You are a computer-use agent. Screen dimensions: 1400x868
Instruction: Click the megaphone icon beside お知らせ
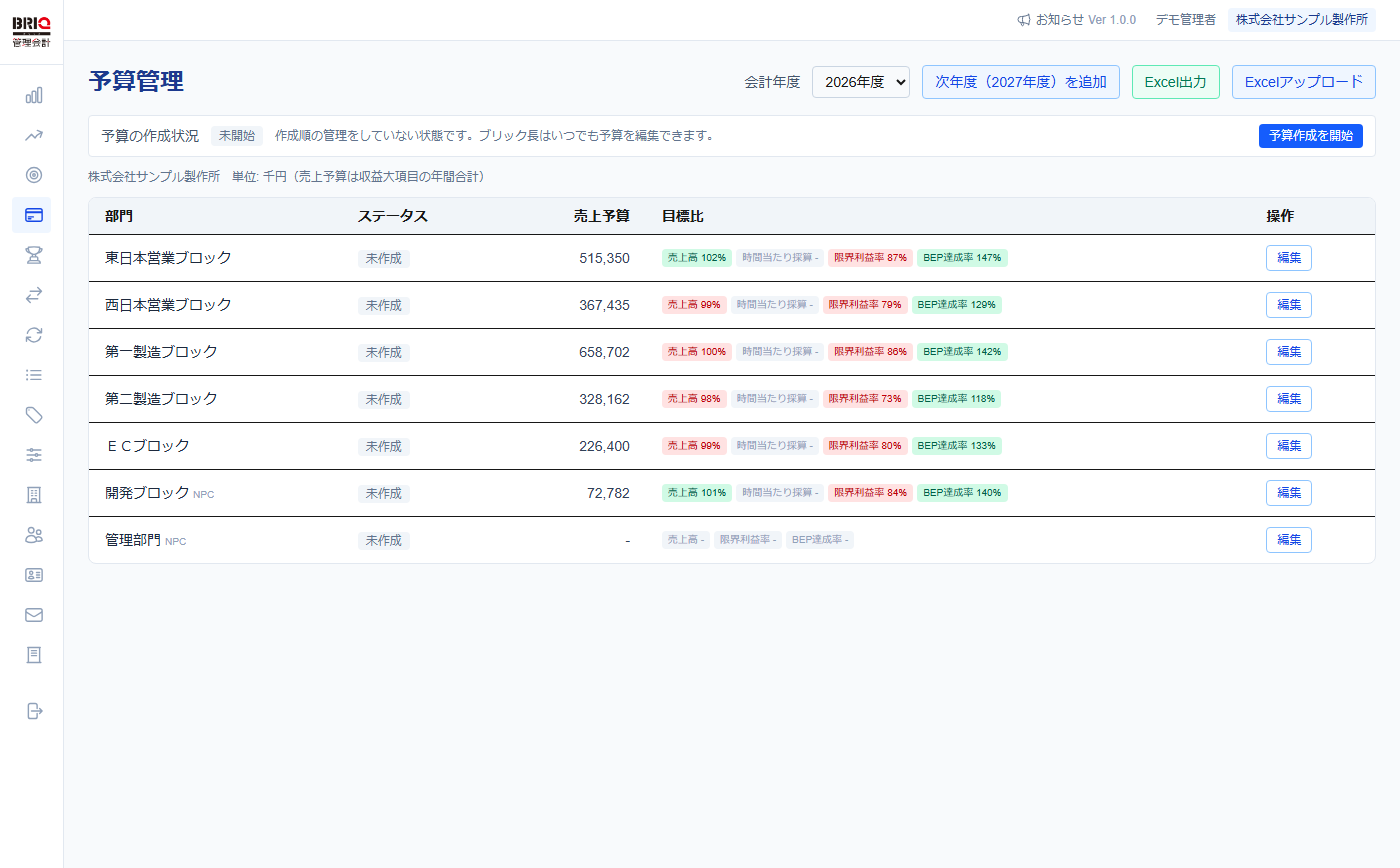[x=1024, y=20]
